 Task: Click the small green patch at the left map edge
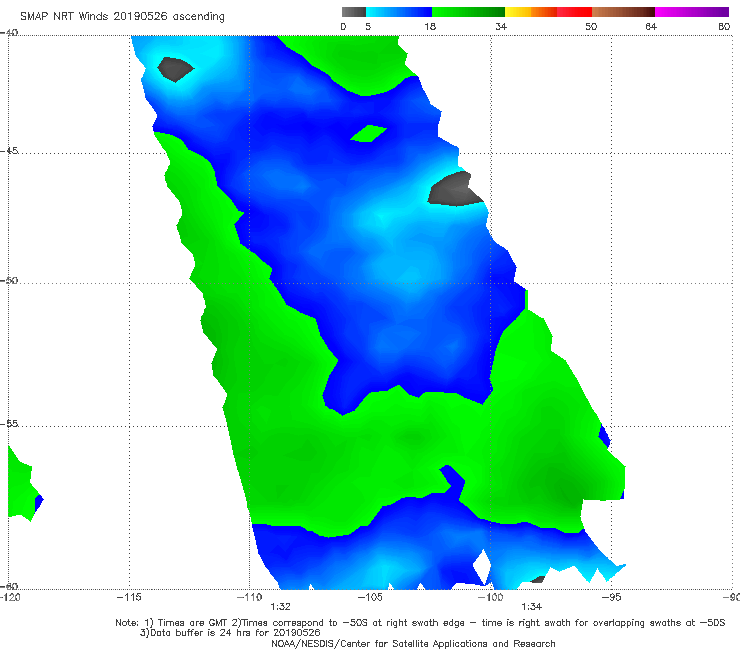(22, 486)
